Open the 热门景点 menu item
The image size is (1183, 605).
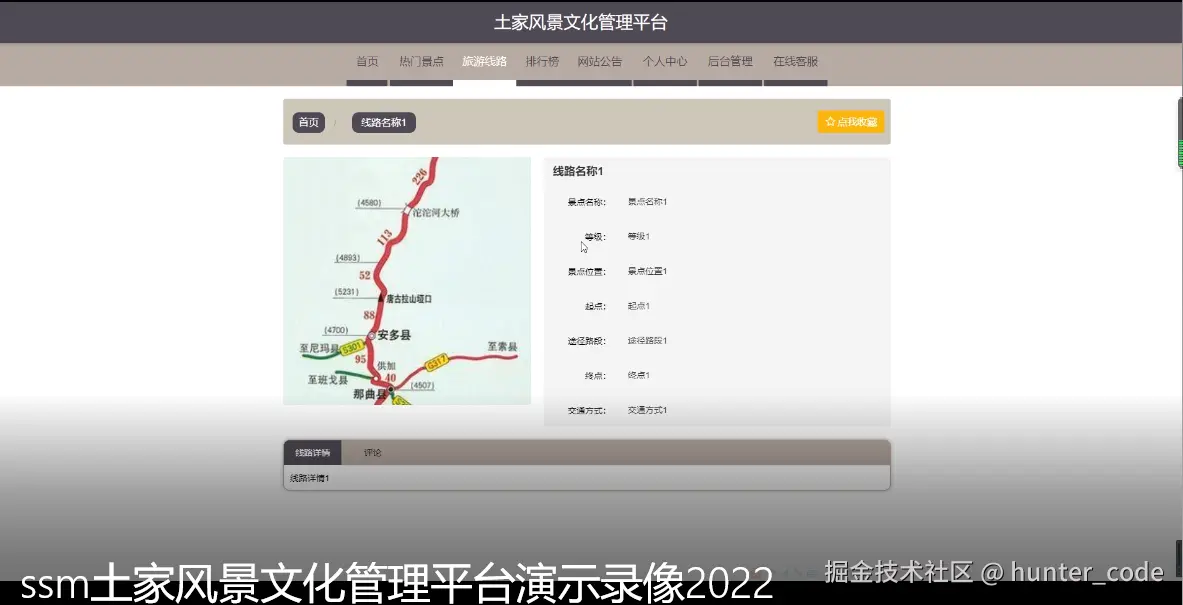click(421, 62)
